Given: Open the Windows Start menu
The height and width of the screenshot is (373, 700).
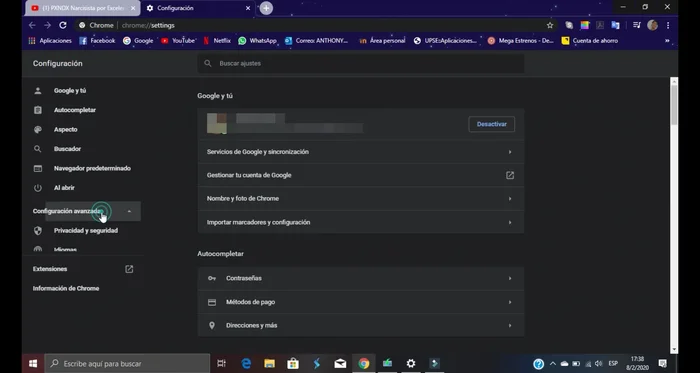Looking at the screenshot, I should click(33, 364).
